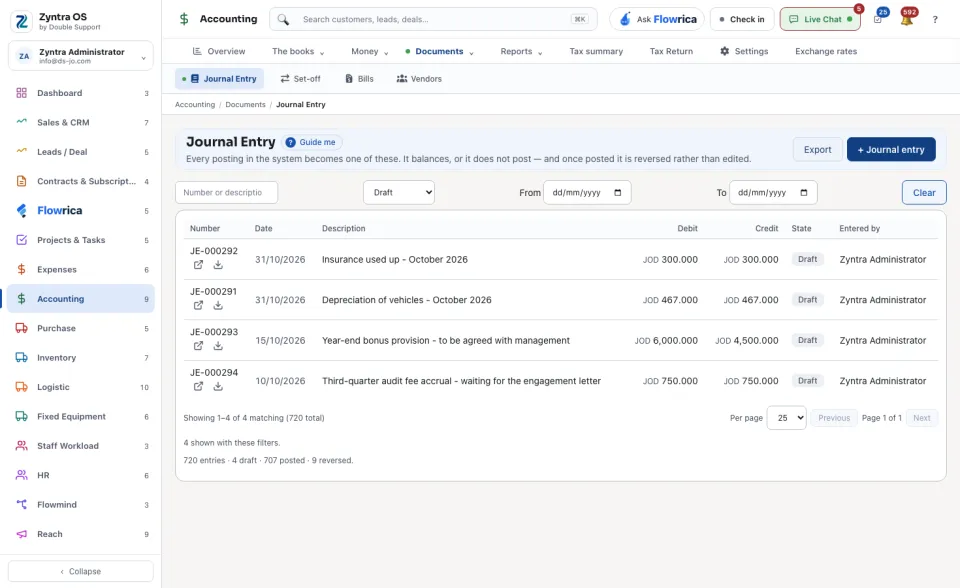Image resolution: width=960 pixels, height=588 pixels.
Task: Expand The books menu
Action: tap(298, 51)
